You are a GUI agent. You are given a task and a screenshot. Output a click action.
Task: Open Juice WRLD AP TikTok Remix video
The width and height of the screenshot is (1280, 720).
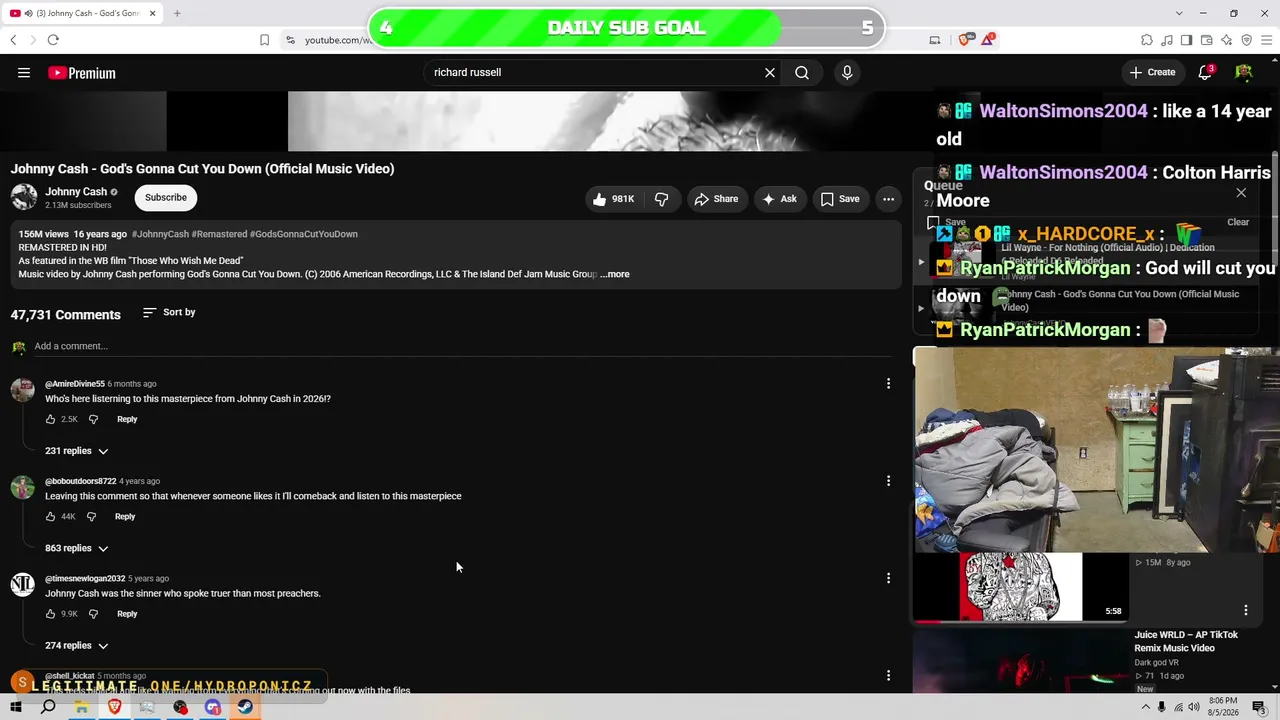1186,642
